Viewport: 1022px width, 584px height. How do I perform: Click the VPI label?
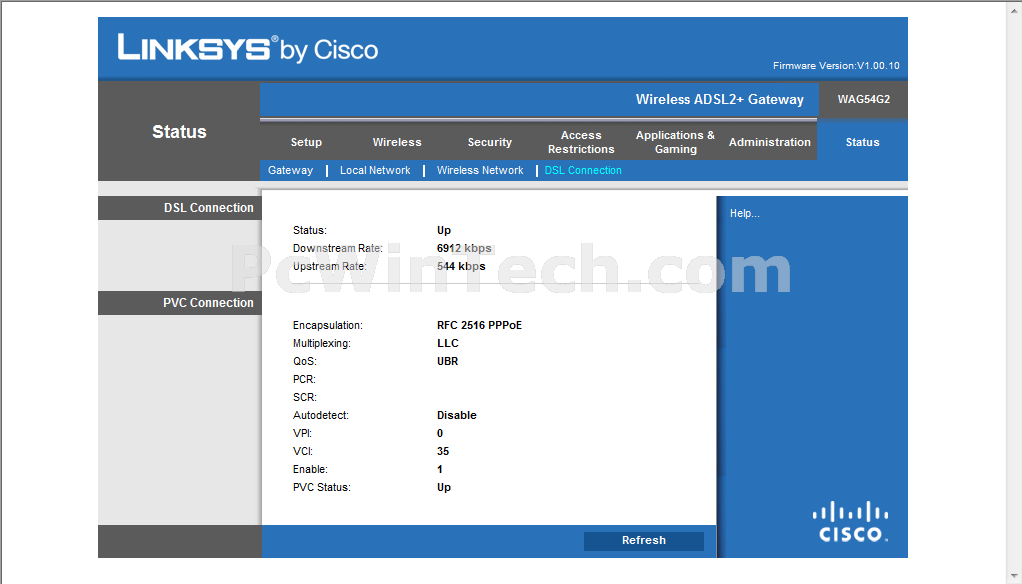tap(302, 433)
